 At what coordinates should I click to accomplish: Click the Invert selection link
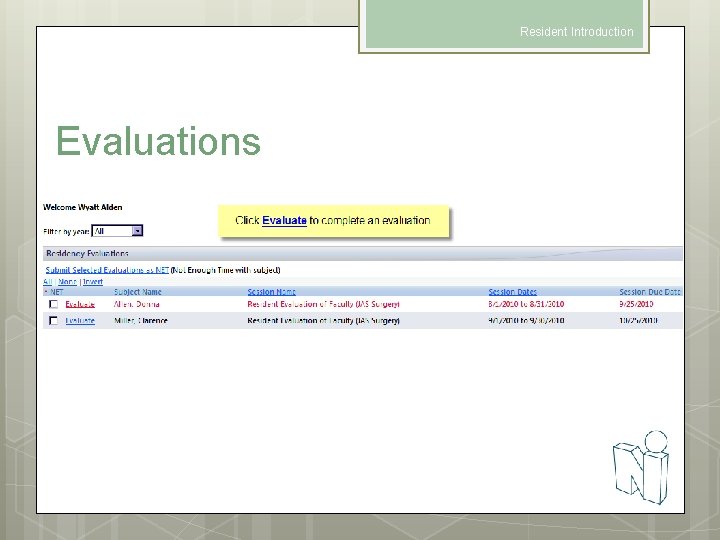(93, 281)
